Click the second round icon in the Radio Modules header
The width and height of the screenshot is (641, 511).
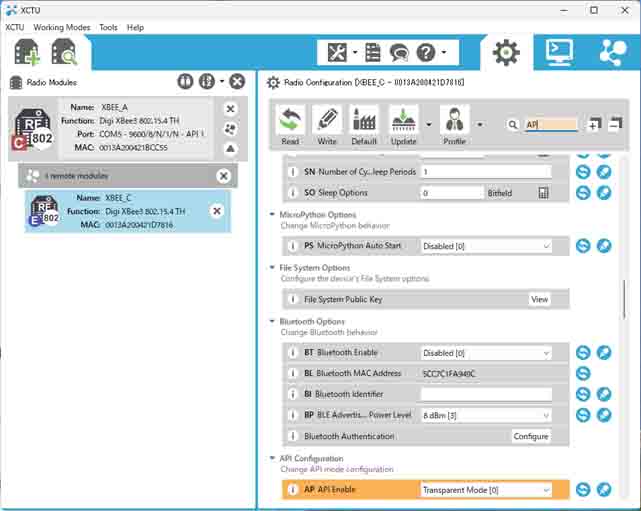pyautogui.click(x=207, y=81)
